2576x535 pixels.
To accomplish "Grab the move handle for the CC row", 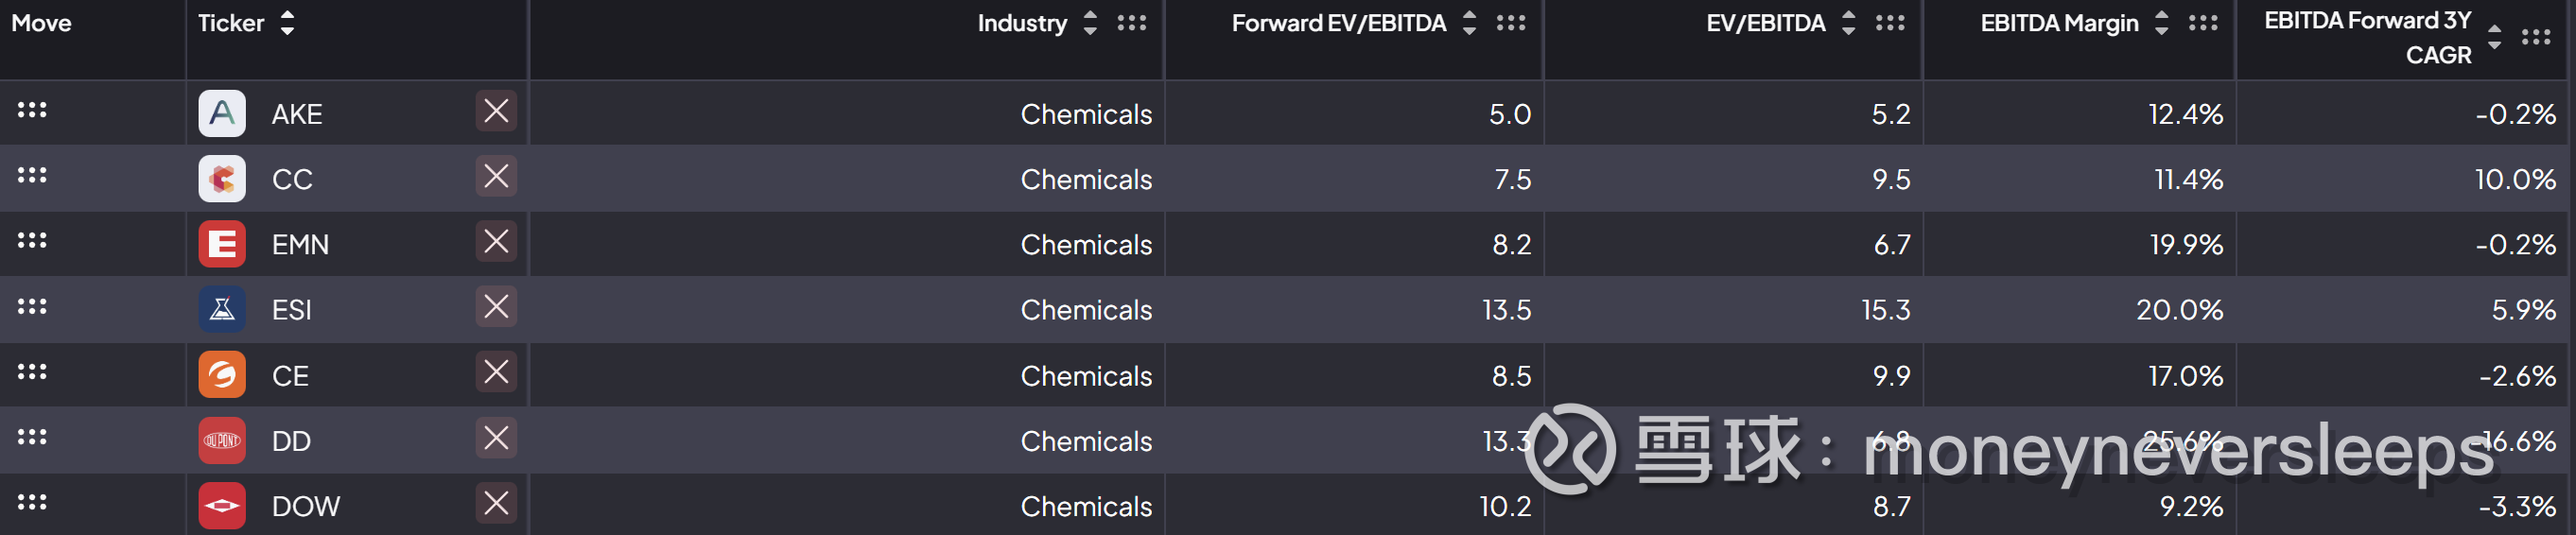I will pos(32,175).
